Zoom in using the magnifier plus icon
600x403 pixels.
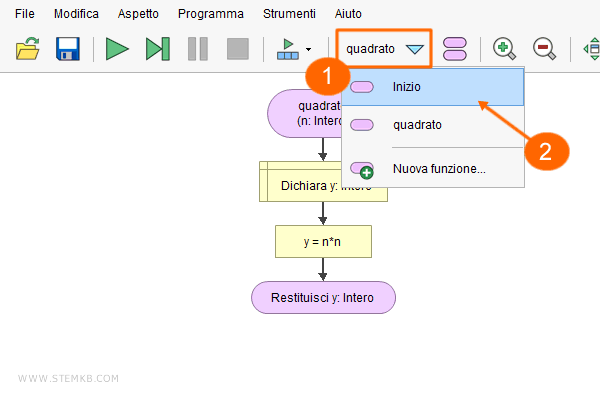pos(504,48)
